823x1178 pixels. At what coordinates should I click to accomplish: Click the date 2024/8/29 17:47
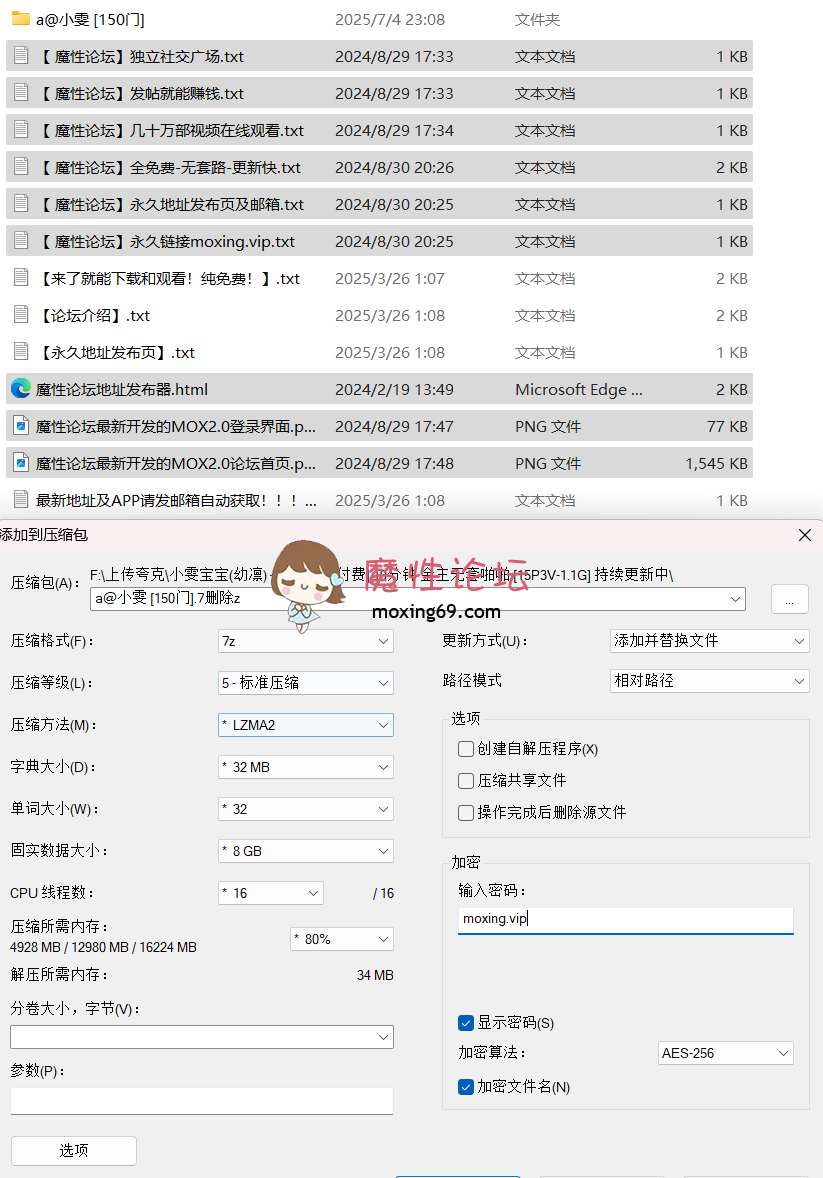[x=395, y=427]
